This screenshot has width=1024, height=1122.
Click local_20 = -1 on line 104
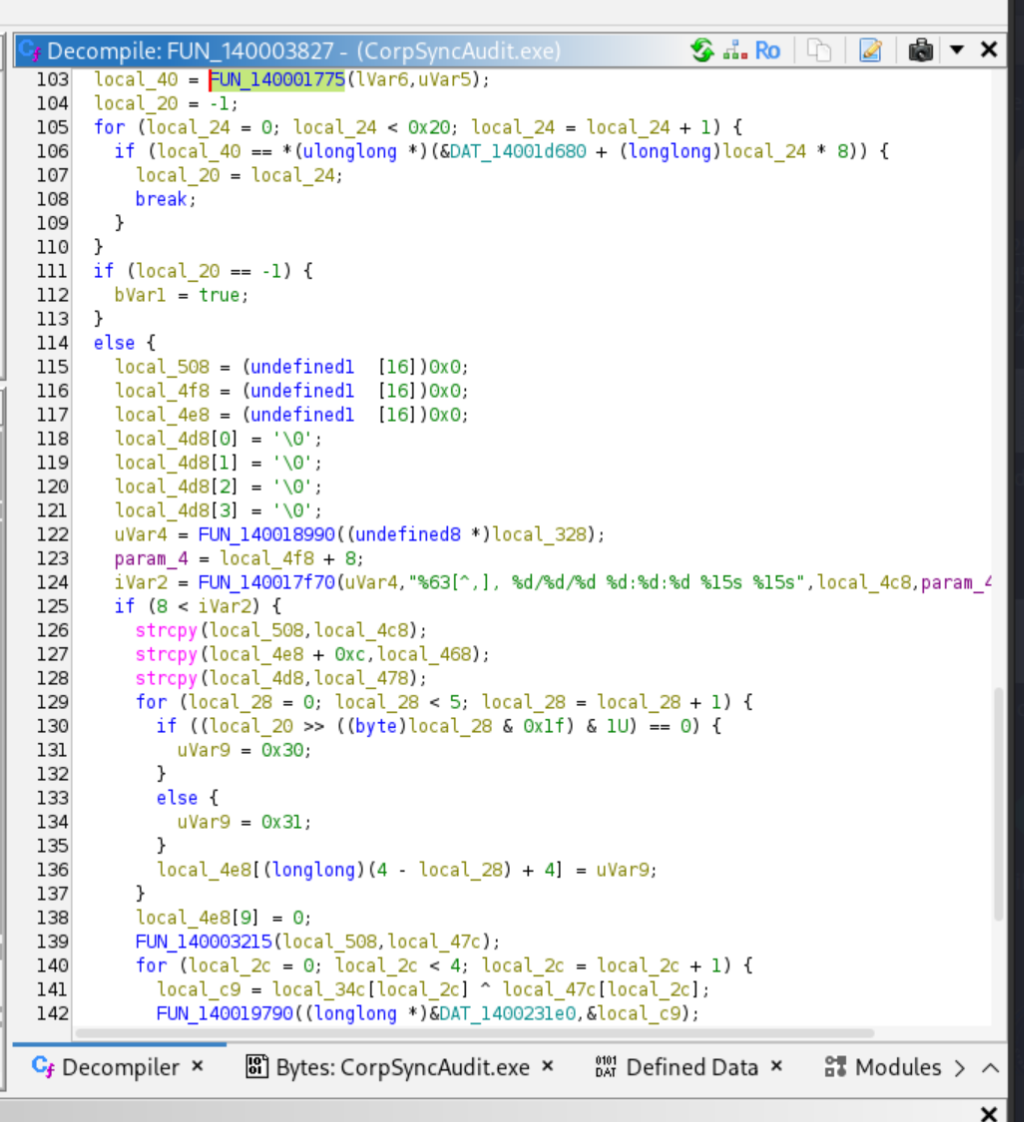tap(165, 103)
